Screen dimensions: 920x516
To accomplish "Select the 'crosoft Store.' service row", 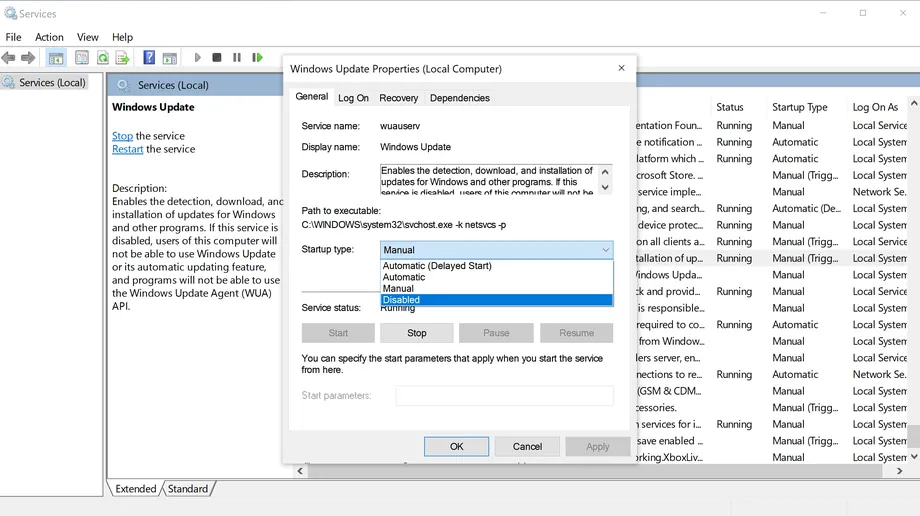I will [772, 175].
